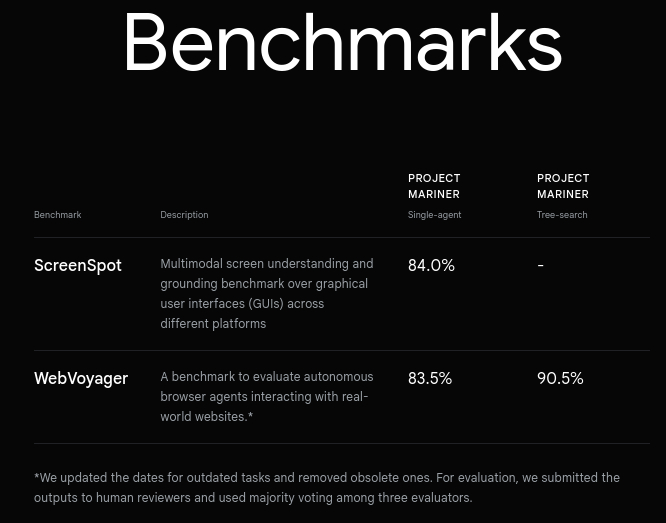
Task: Click the footnote paragraph about updated dates
Action: 327,488
